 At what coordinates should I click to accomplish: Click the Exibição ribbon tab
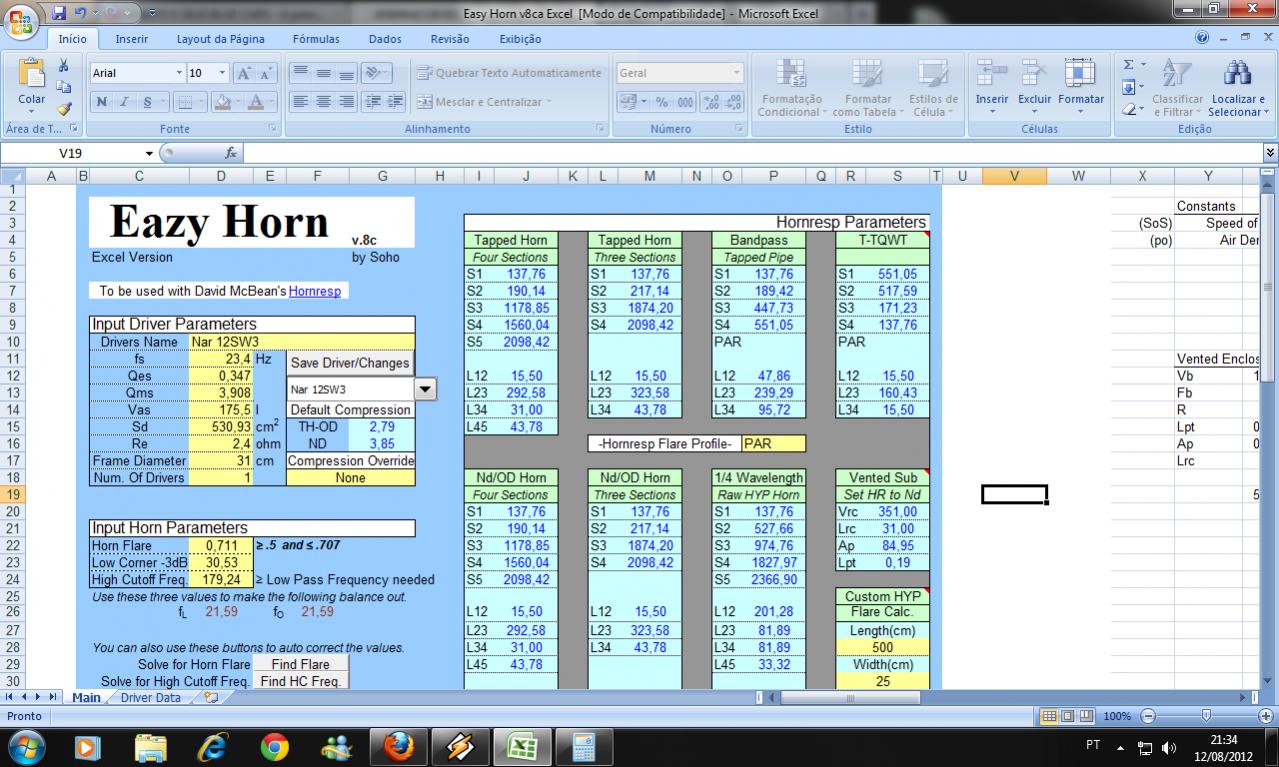520,39
